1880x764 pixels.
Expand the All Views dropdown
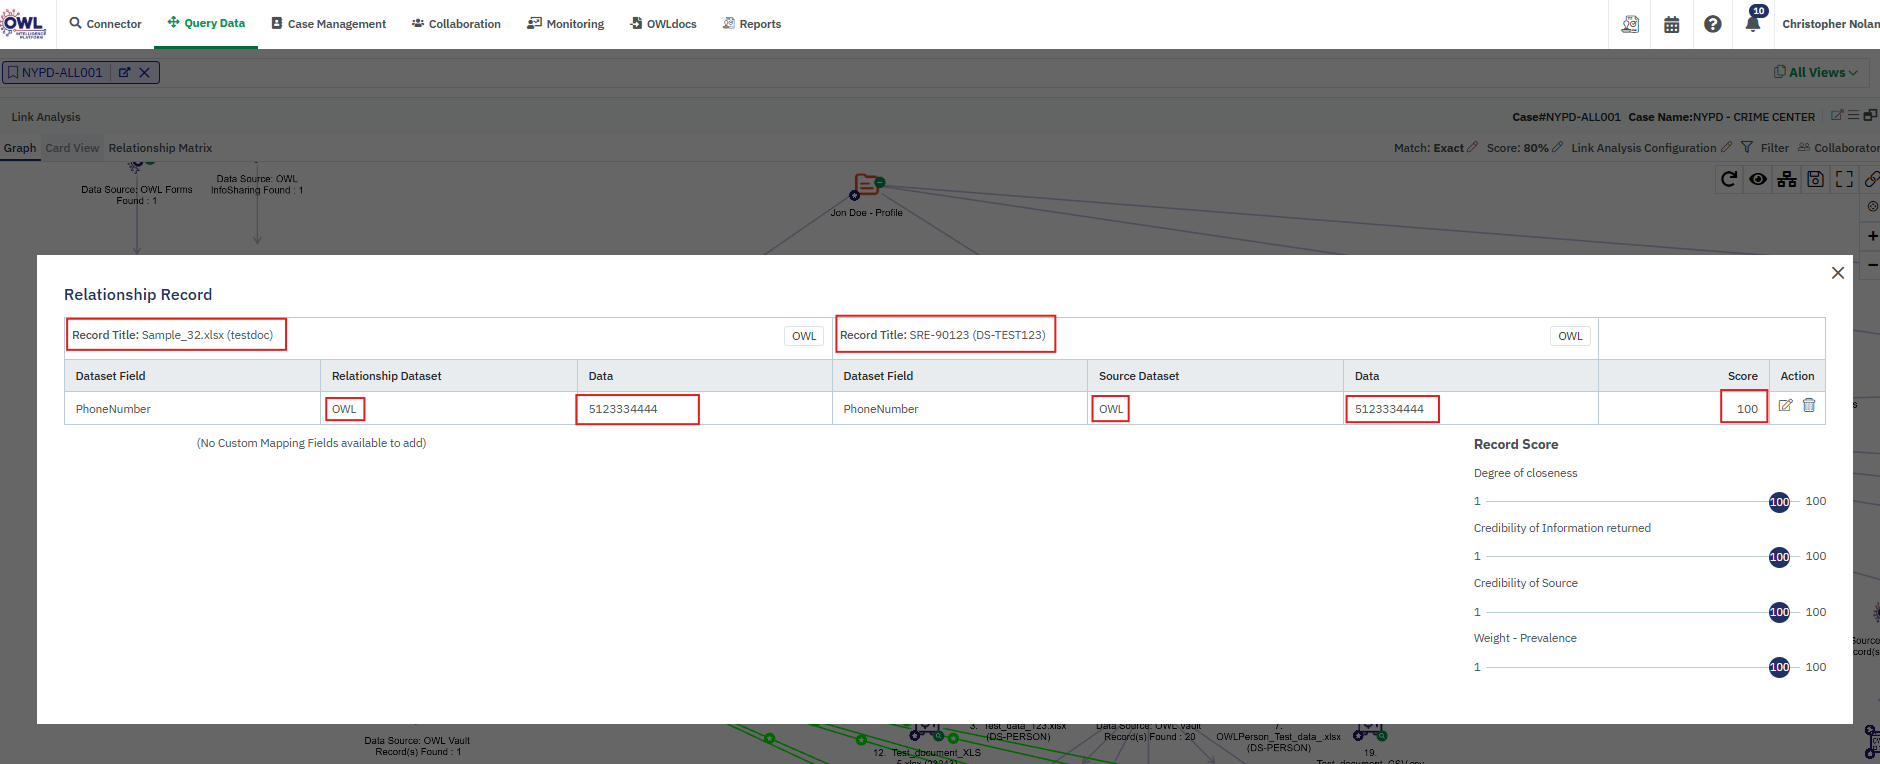1816,72
